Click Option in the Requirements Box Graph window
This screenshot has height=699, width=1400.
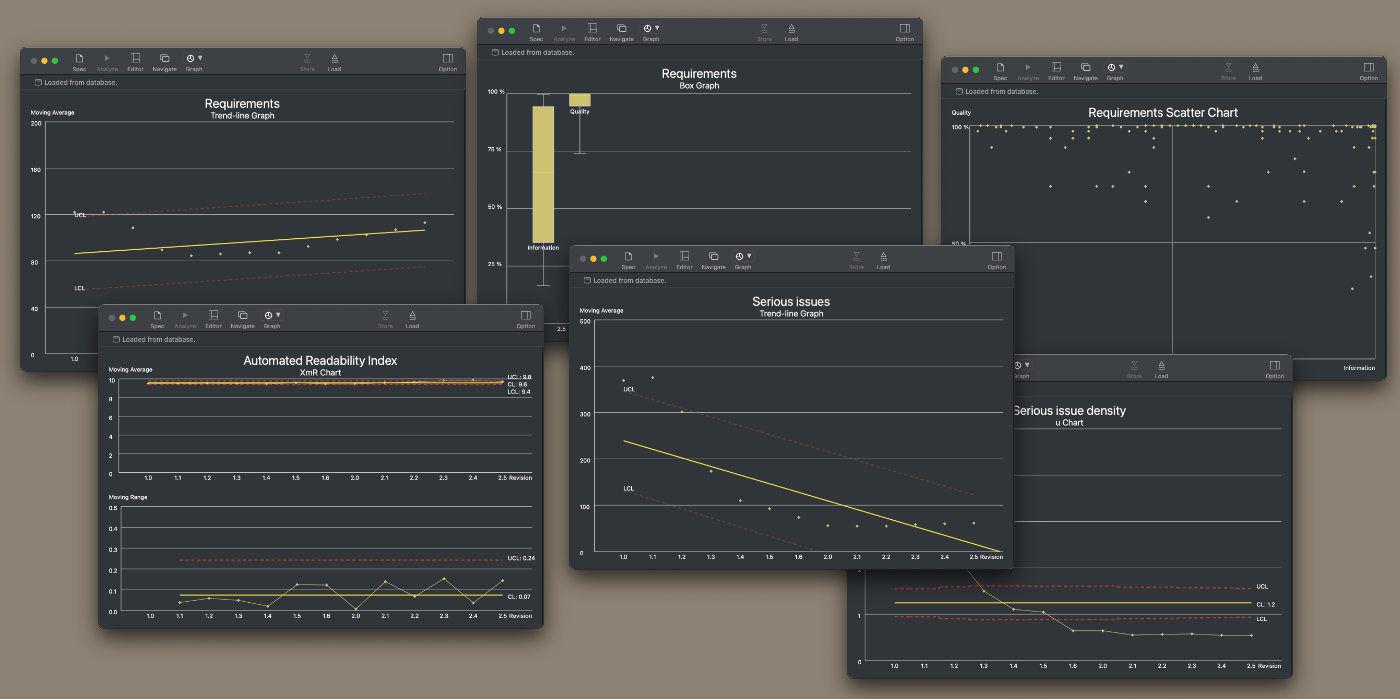[904, 32]
